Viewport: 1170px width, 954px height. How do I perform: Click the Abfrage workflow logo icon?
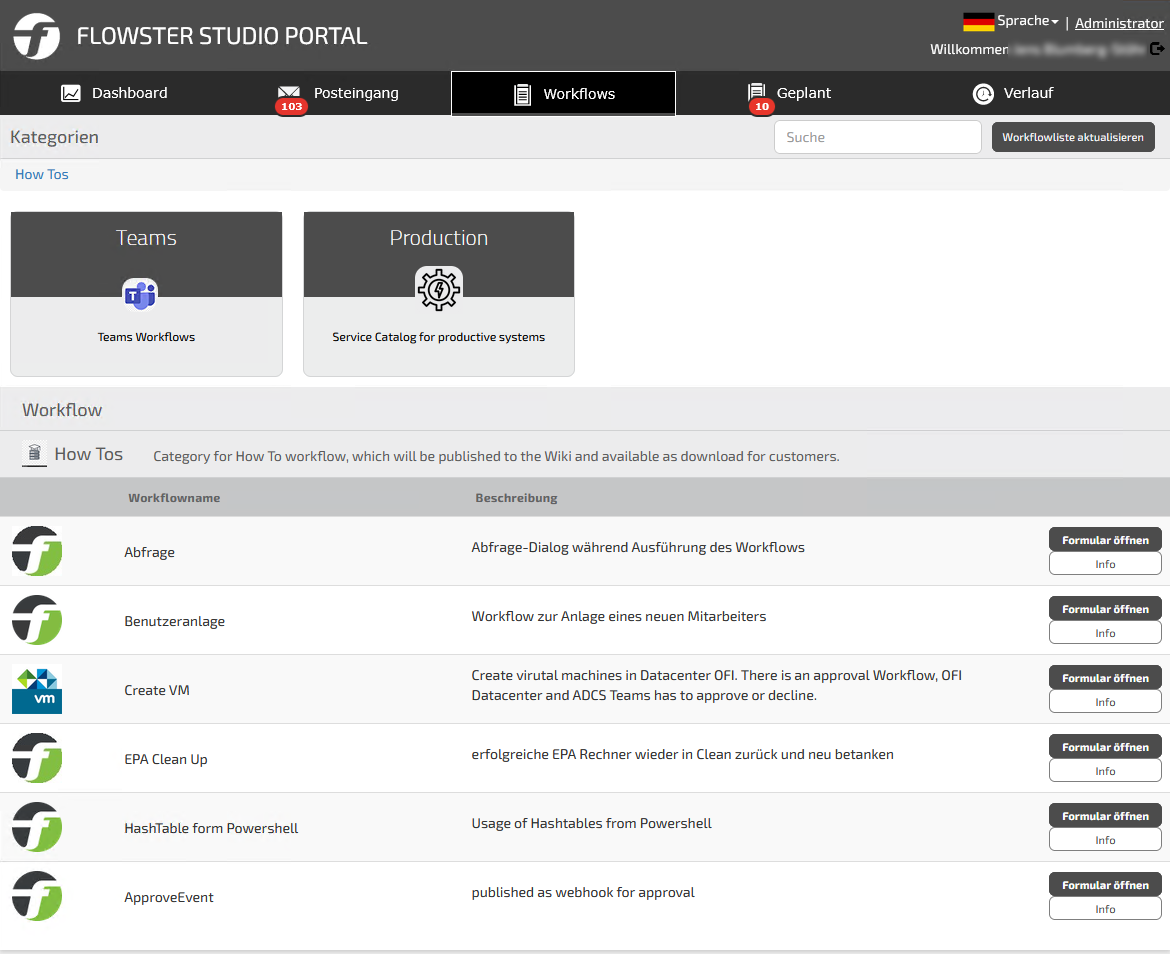37,551
